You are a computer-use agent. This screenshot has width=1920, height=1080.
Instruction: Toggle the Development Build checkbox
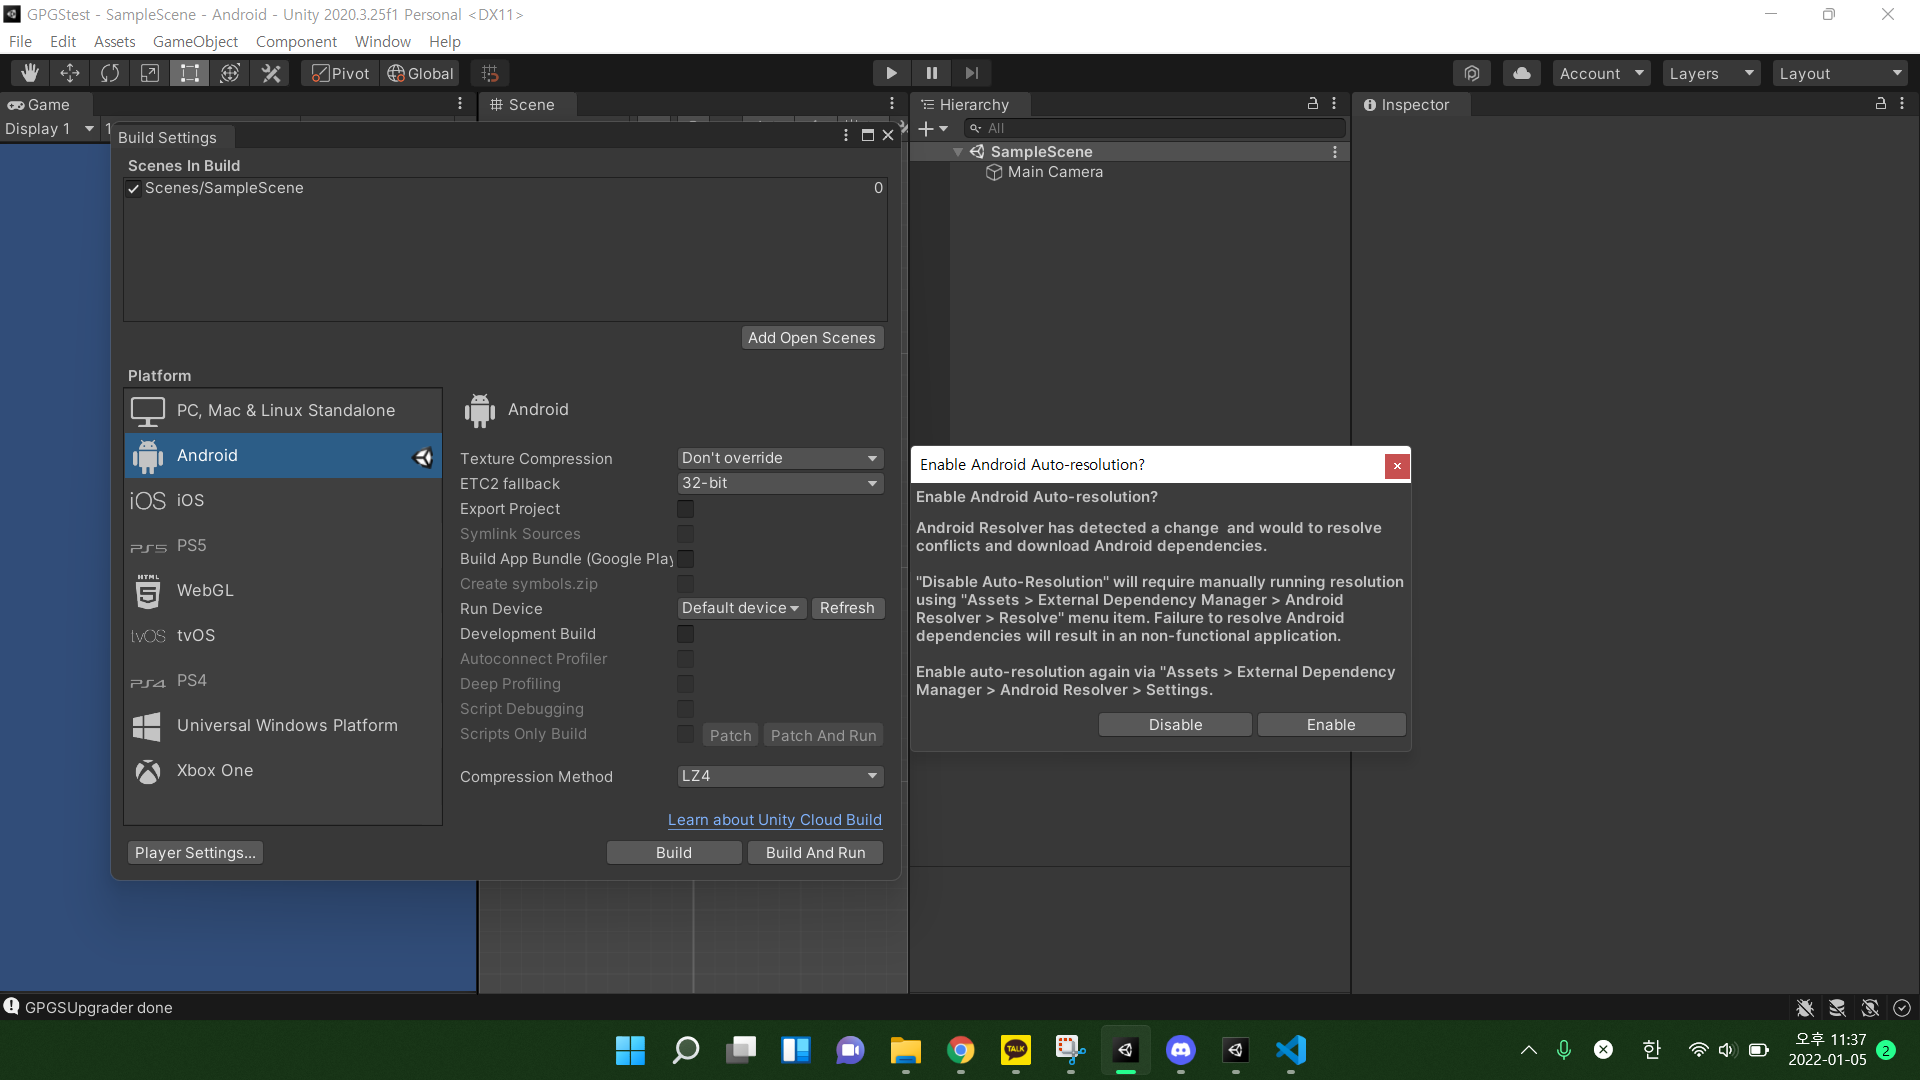(x=685, y=634)
